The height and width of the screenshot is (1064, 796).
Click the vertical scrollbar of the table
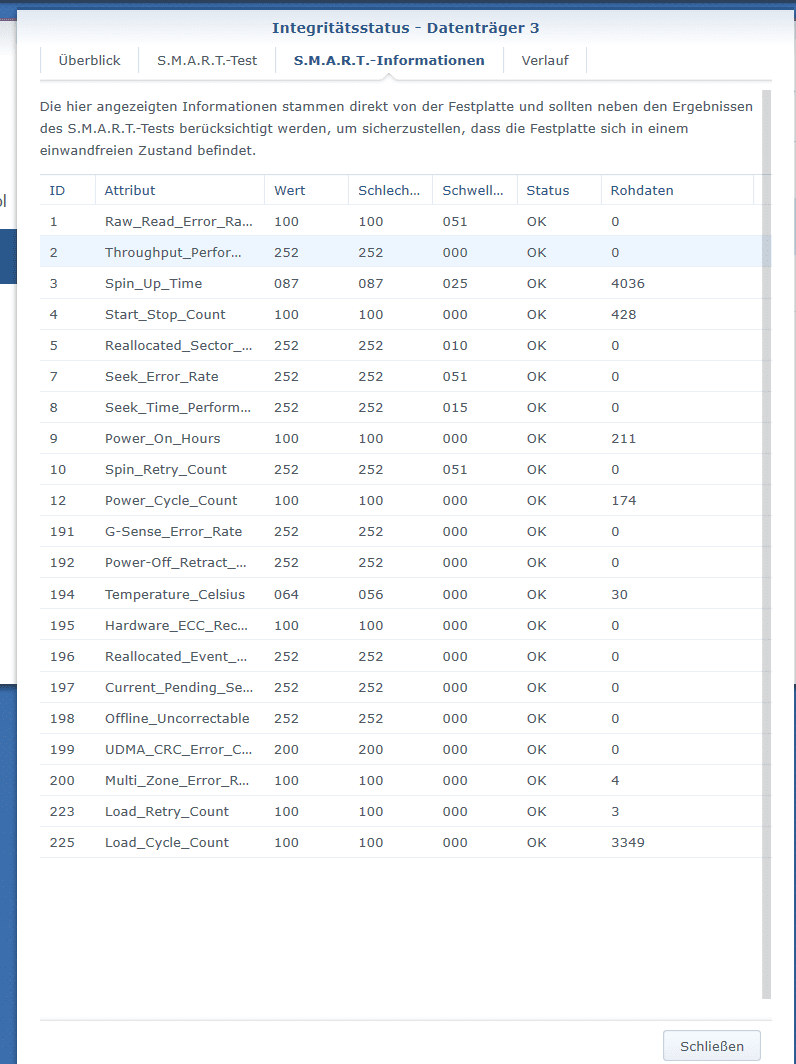(x=766, y=544)
